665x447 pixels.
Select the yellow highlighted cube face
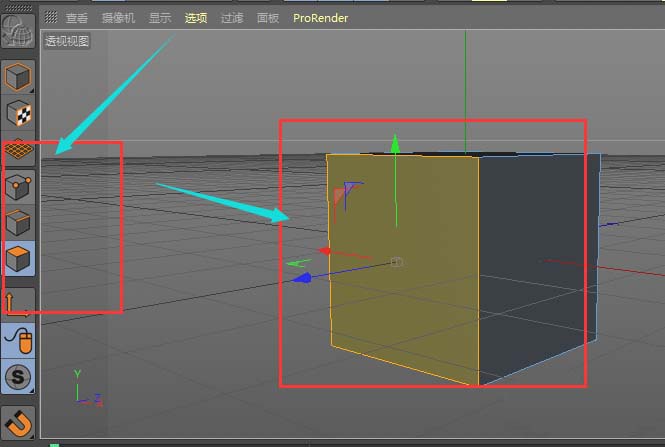[404, 271]
